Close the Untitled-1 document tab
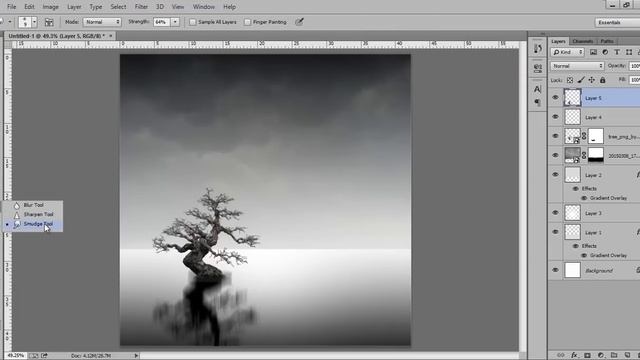The image size is (640, 360). coord(111,36)
